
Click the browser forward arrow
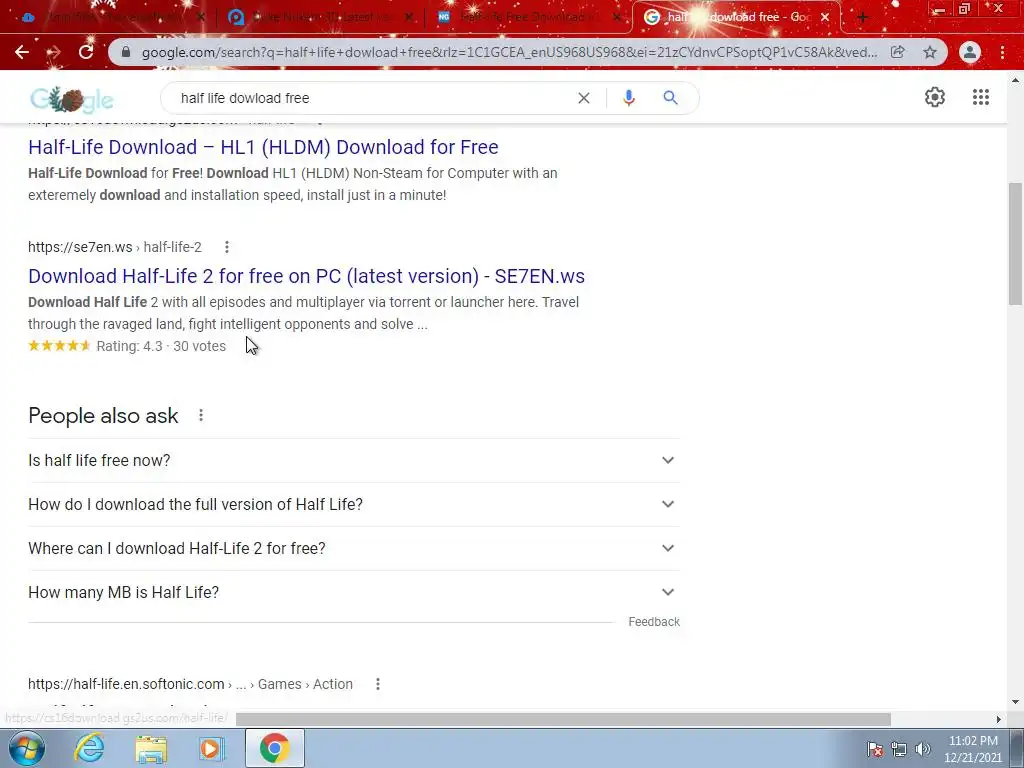tap(54, 52)
